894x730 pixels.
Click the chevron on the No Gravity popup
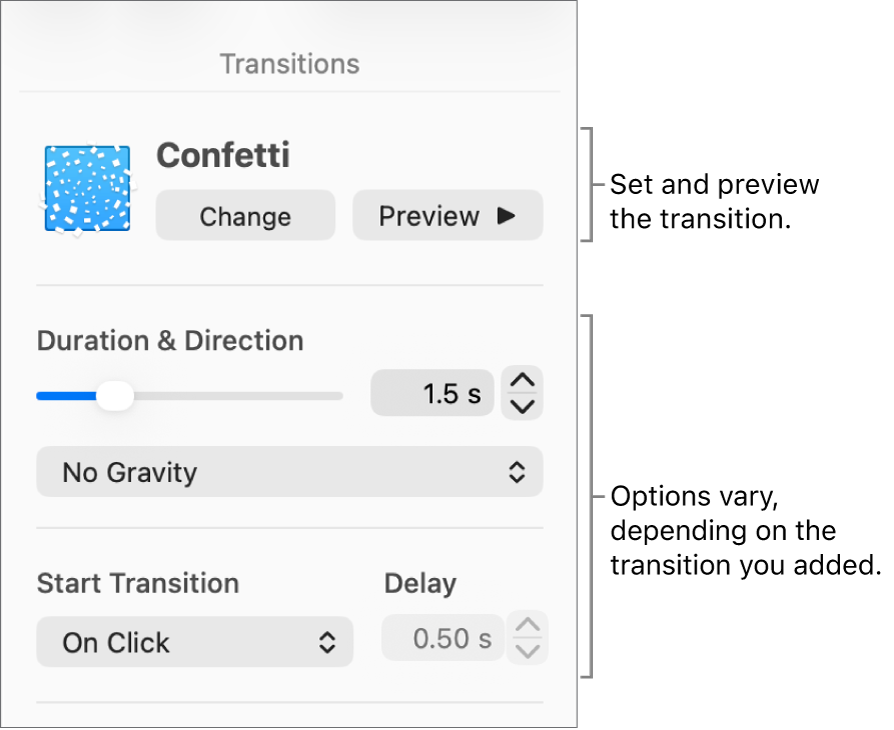pos(519,472)
